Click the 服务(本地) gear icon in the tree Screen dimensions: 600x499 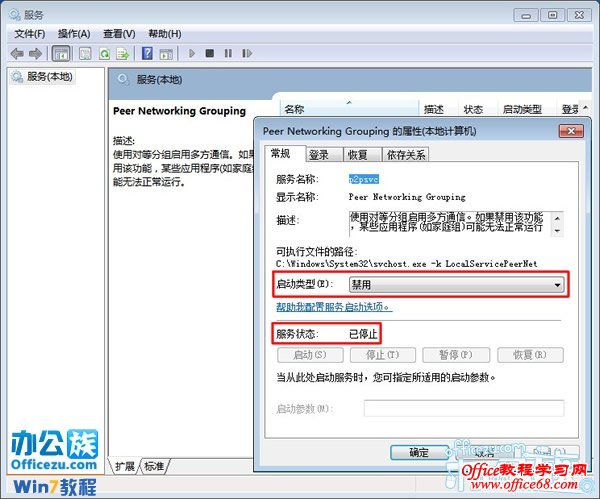(17, 77)
